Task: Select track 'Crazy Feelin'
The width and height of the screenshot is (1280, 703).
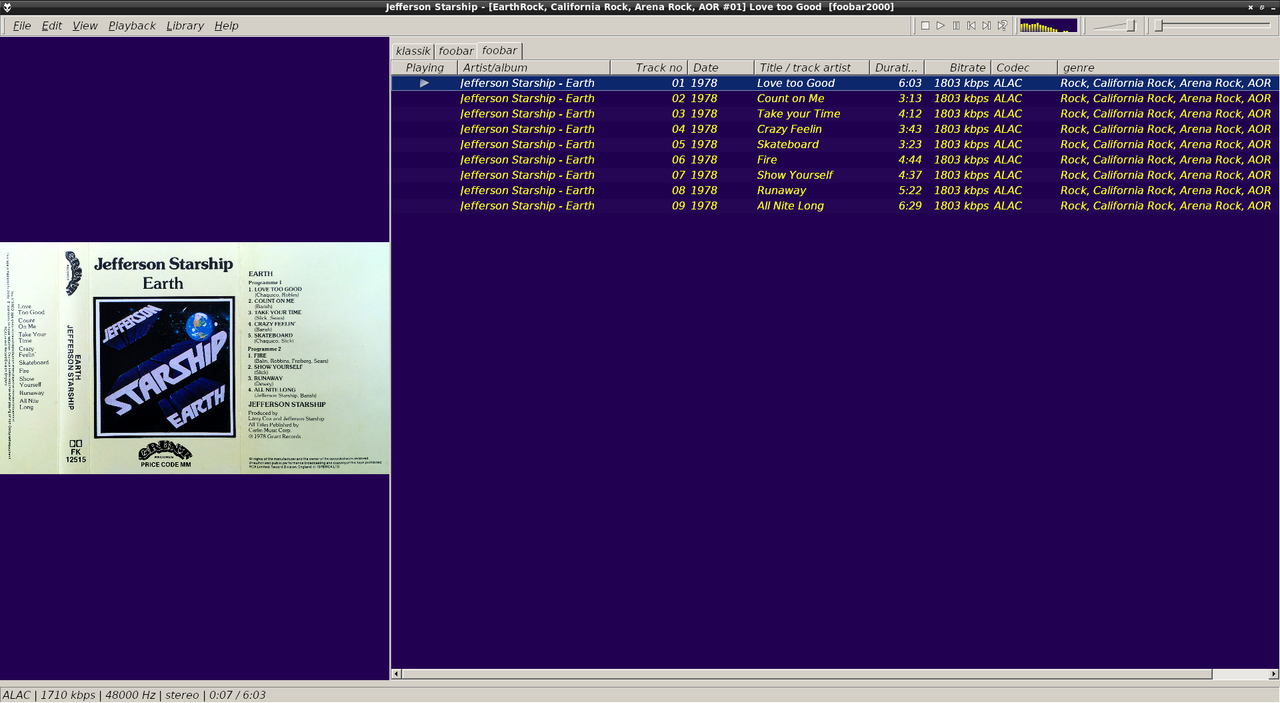Action: click(x=790, y=129)
